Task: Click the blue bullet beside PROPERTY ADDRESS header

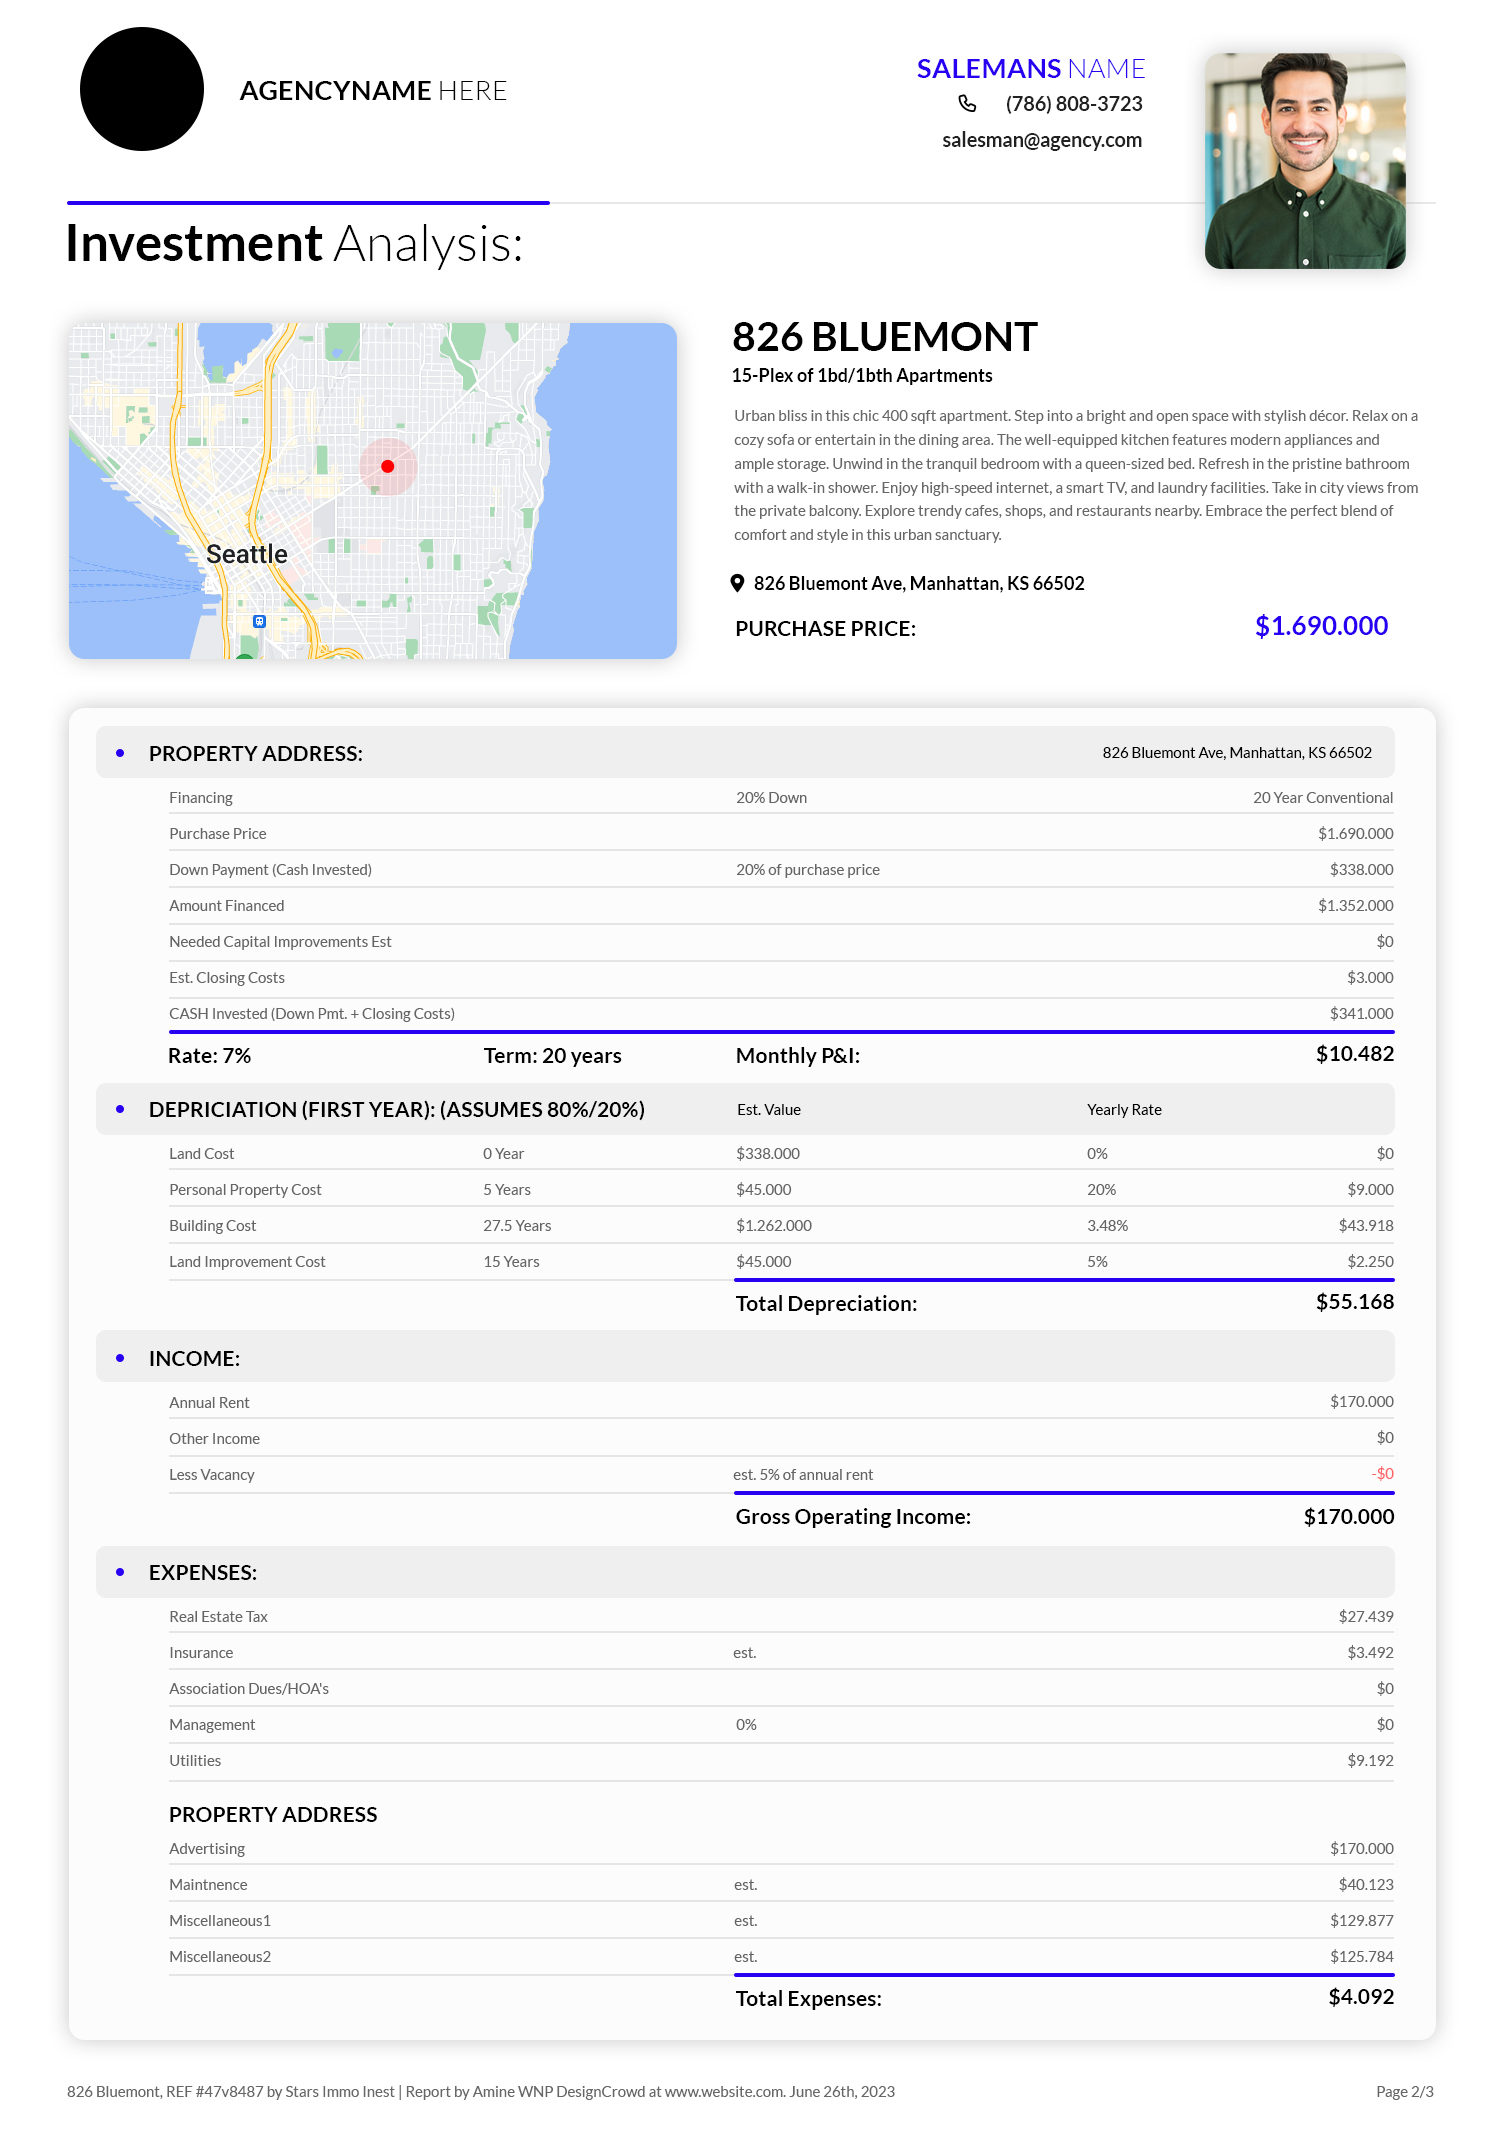Action: point(120,753)
